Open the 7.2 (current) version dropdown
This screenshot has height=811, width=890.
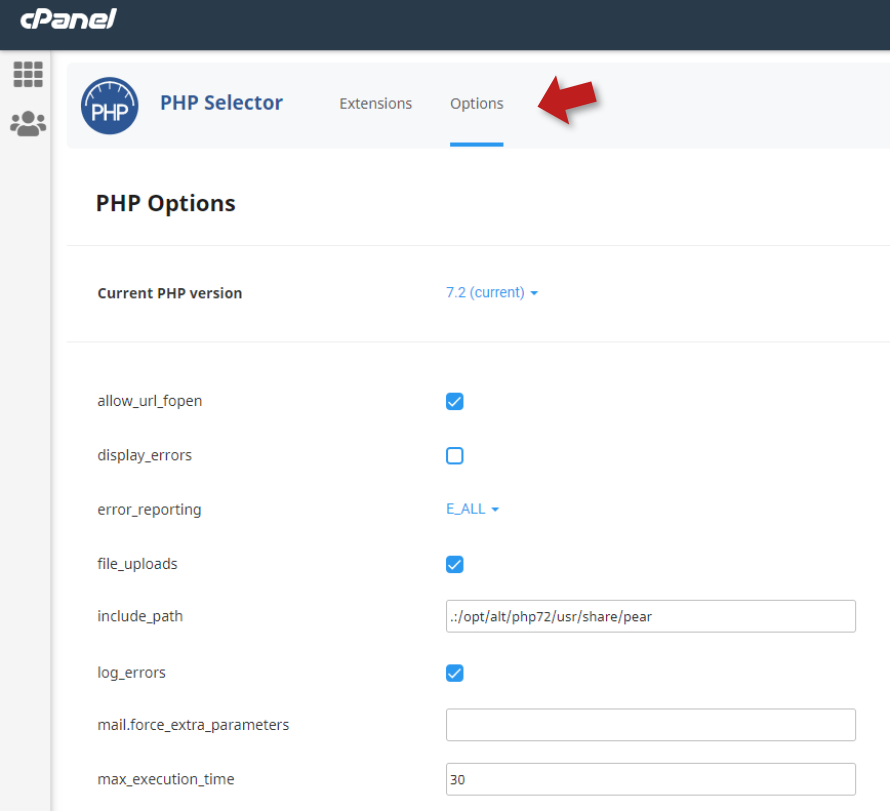[x=492, y=293]
